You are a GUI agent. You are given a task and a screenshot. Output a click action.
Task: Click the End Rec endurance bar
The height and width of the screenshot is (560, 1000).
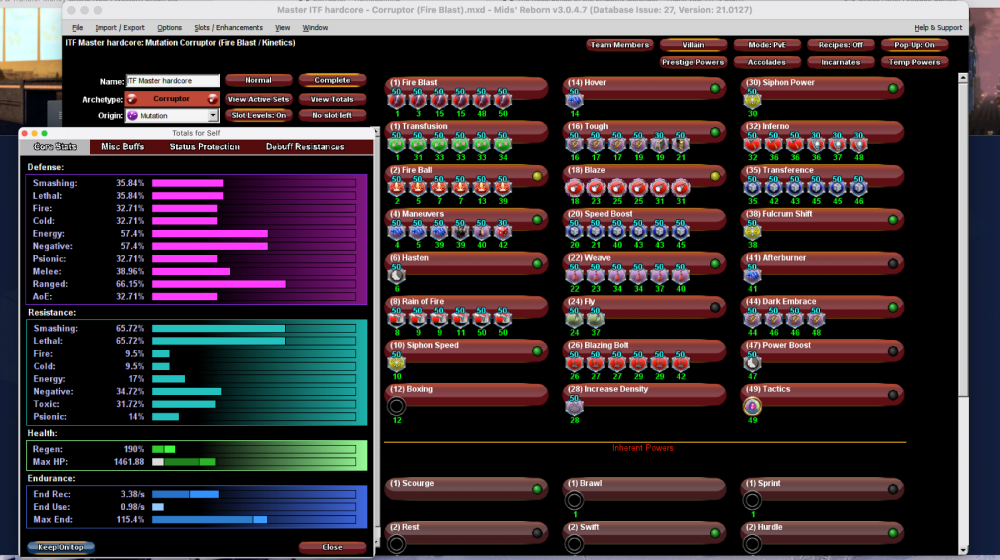click(x=254, y=494)
